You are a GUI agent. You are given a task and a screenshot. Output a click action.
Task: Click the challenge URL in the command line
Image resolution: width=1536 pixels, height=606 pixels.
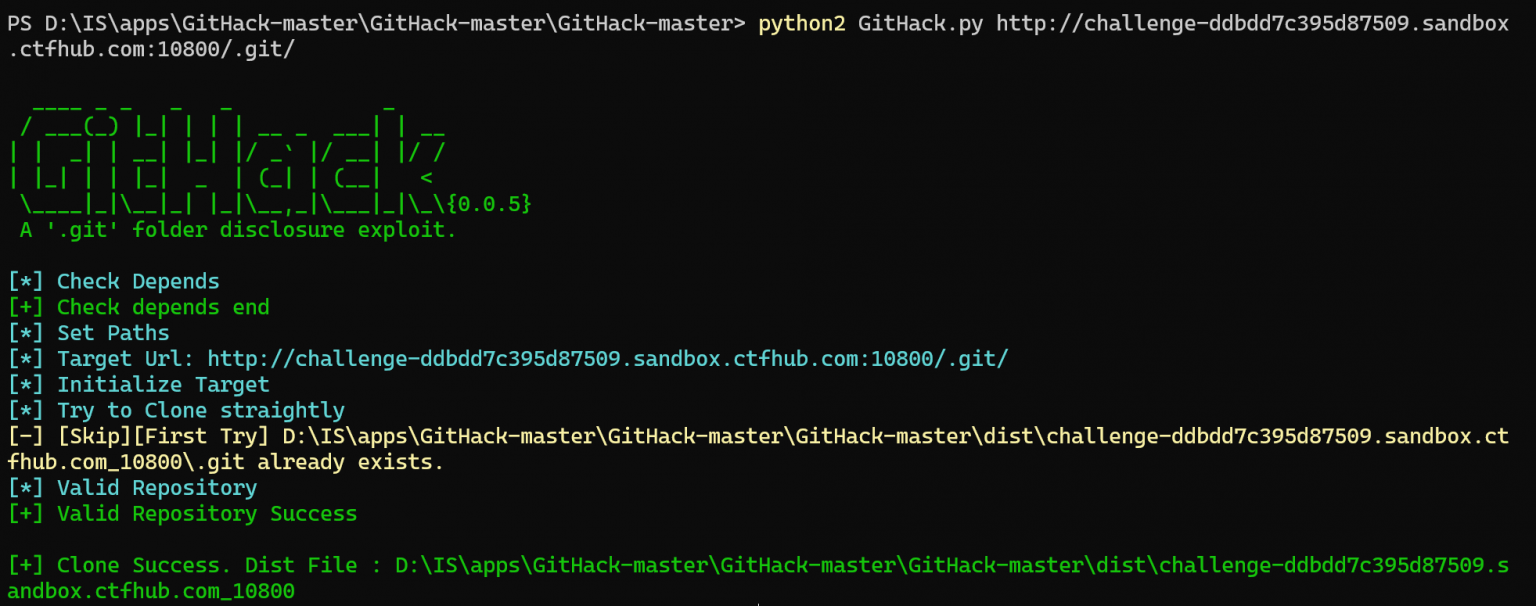tap(1252, 23)
